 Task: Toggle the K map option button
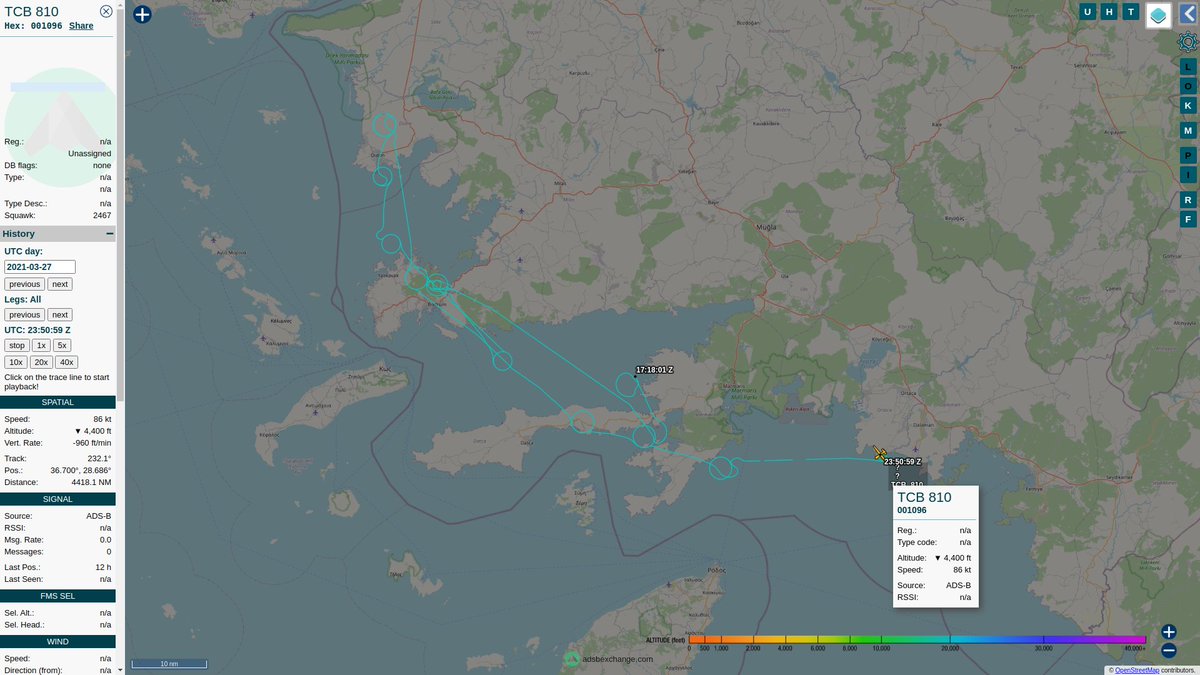pyautogui.click(x=1188, y=106)
